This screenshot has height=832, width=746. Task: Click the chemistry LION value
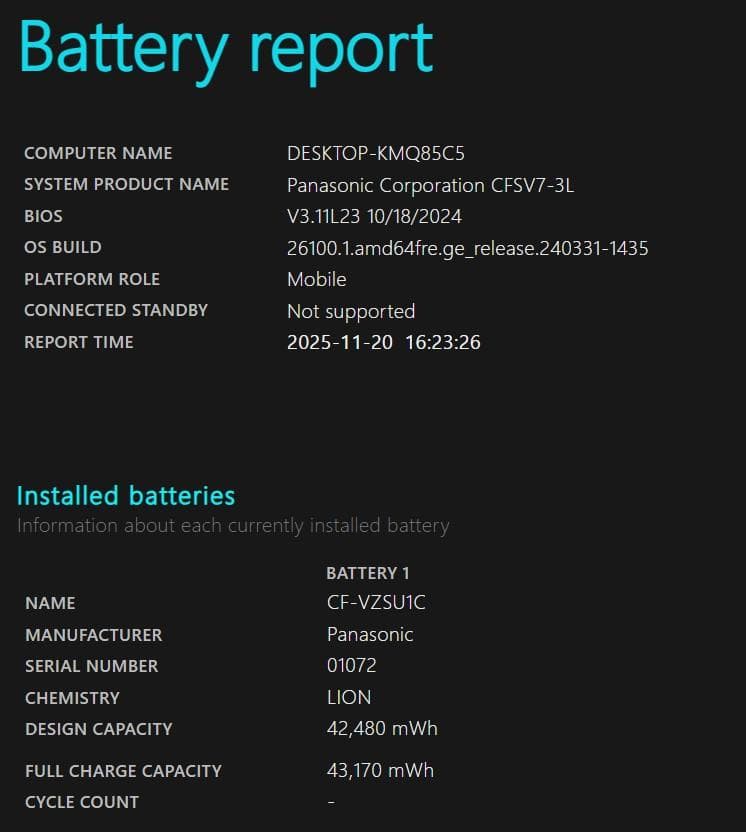(x=349, y=698)
